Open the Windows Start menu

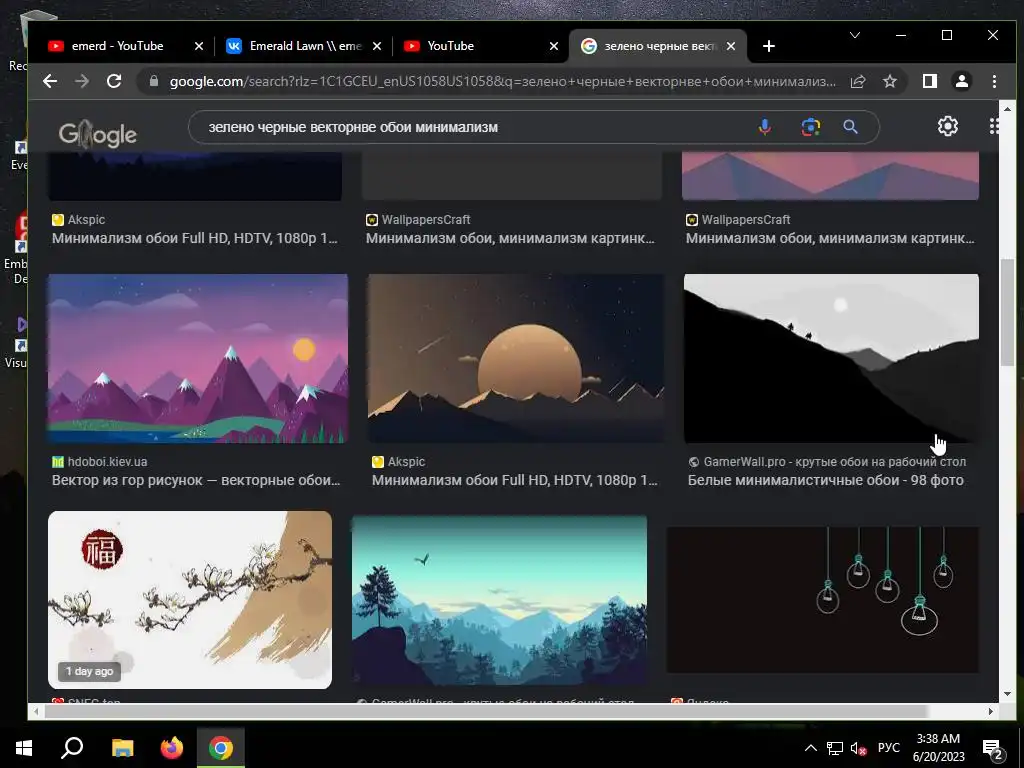[x=24, y=748]
